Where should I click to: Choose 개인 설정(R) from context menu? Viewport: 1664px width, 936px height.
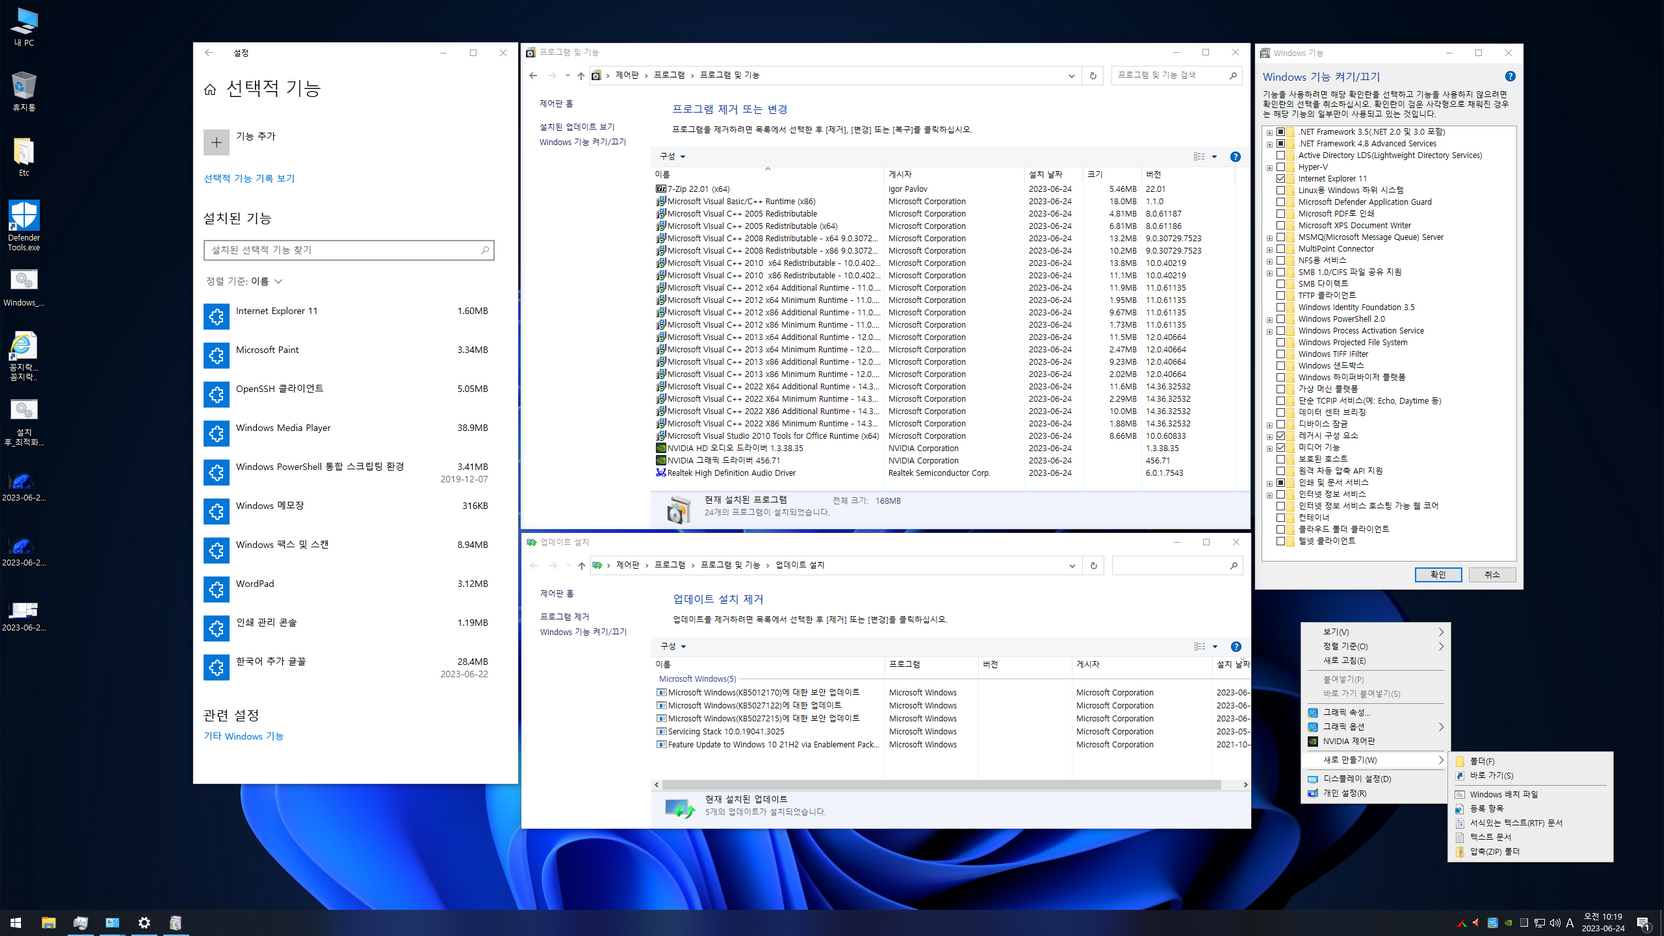pos(1377,794)
